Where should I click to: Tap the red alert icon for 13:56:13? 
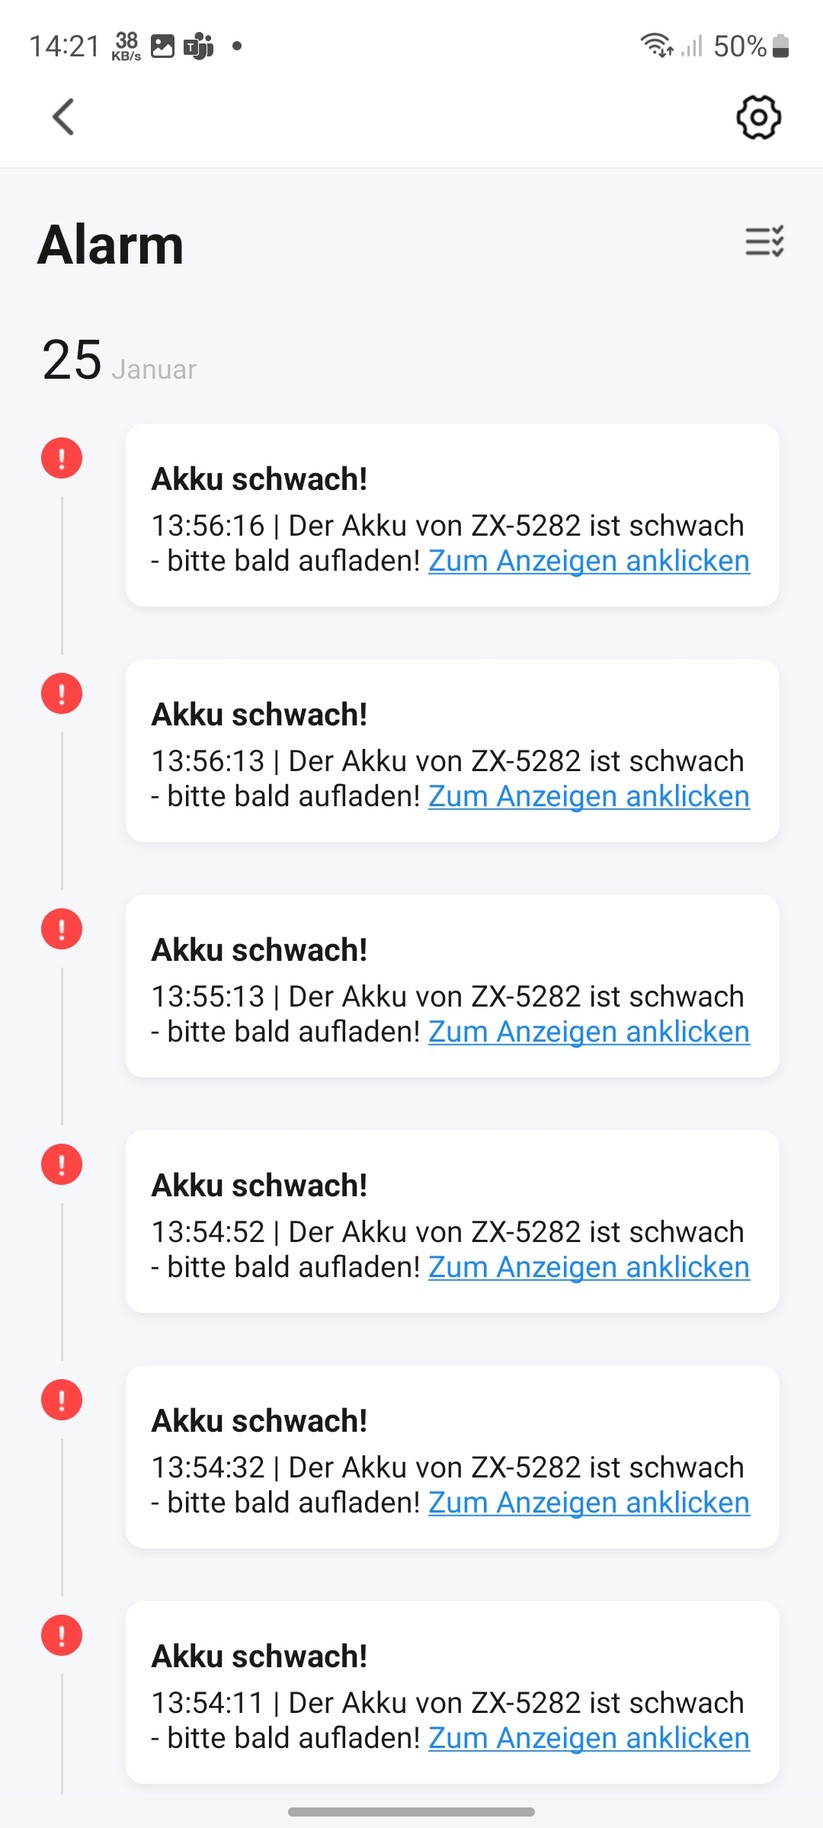pos(62,694)
